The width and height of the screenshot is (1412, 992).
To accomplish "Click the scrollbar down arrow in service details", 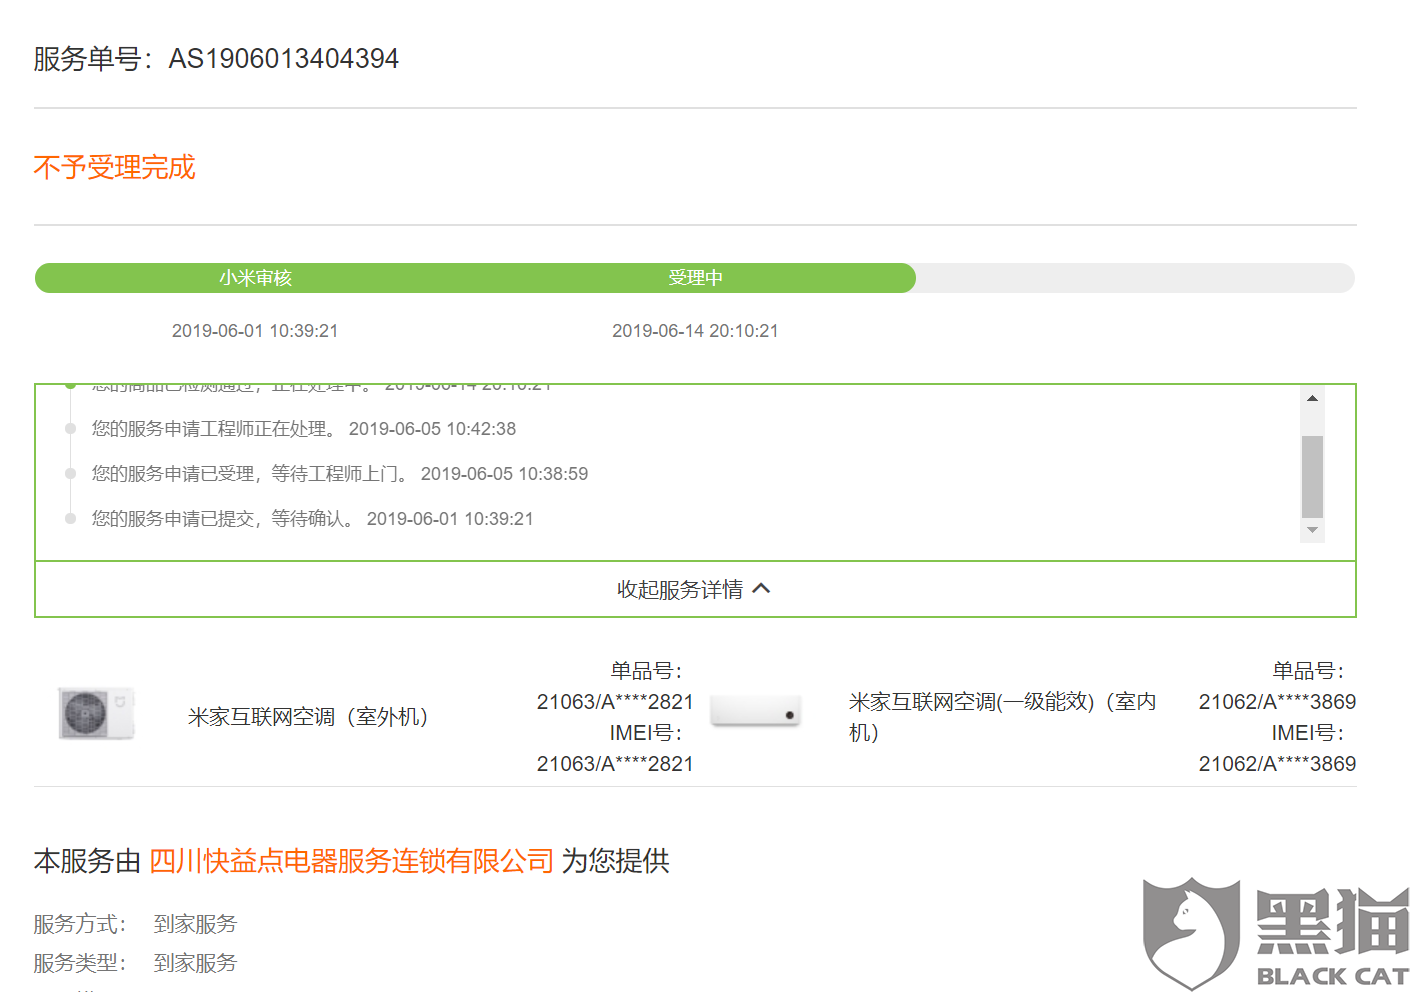I will click(1312, 531).
